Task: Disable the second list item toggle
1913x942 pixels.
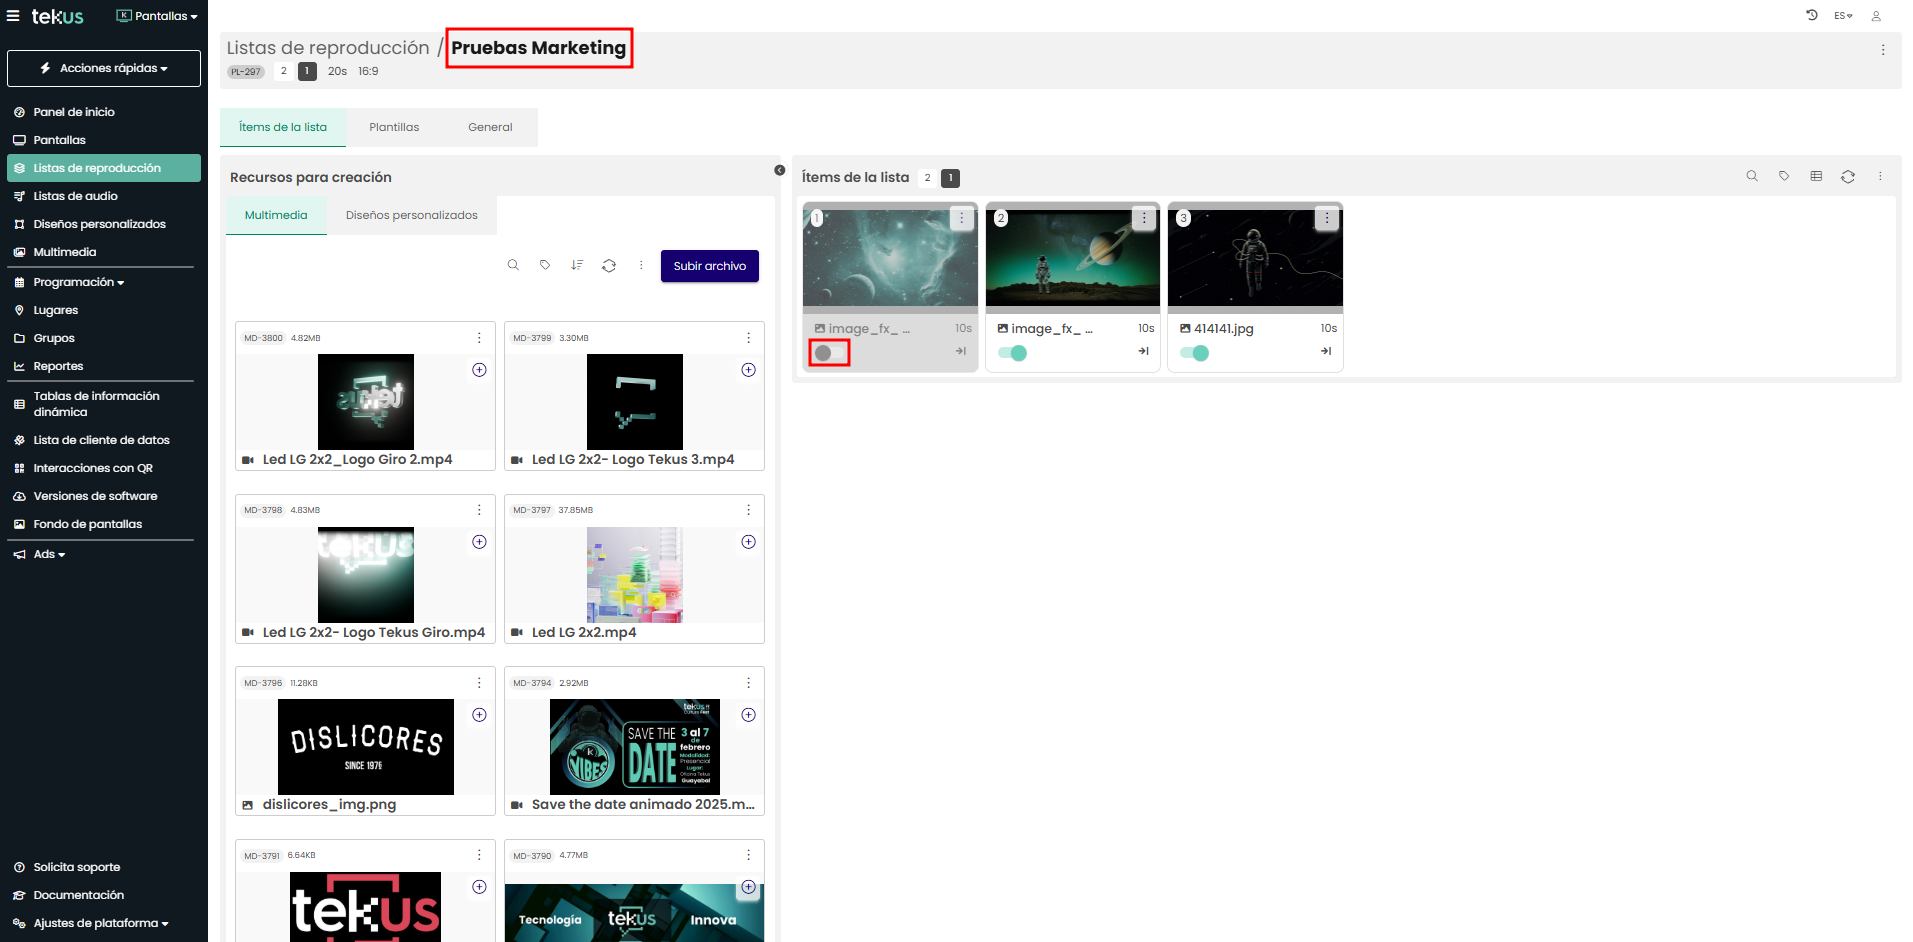Action: [x=1012, y=353]
